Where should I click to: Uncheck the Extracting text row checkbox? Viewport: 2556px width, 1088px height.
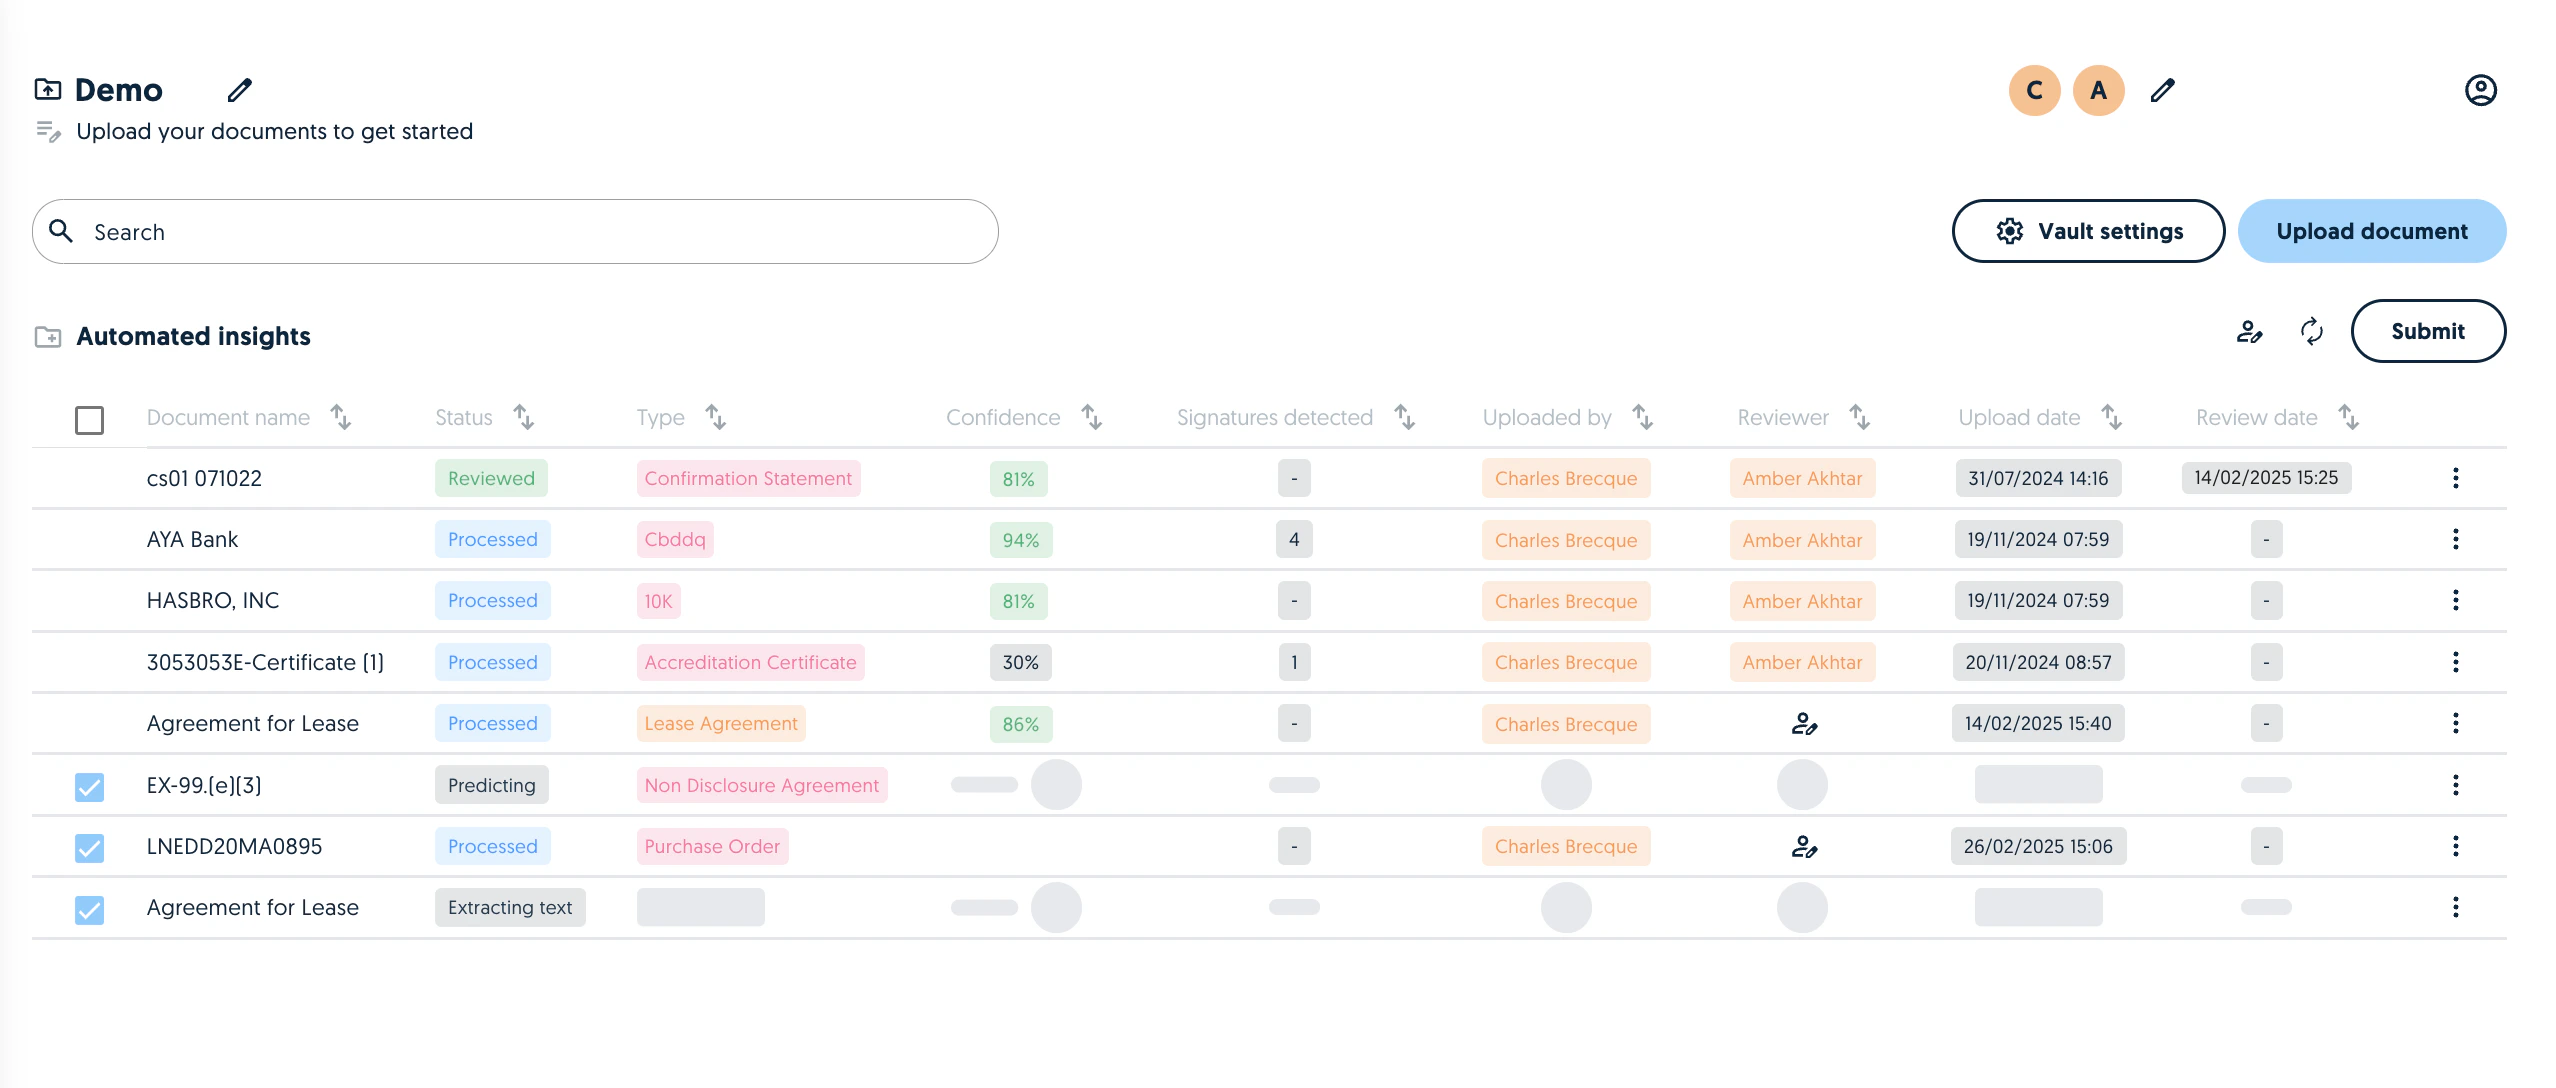coord(89,910)
